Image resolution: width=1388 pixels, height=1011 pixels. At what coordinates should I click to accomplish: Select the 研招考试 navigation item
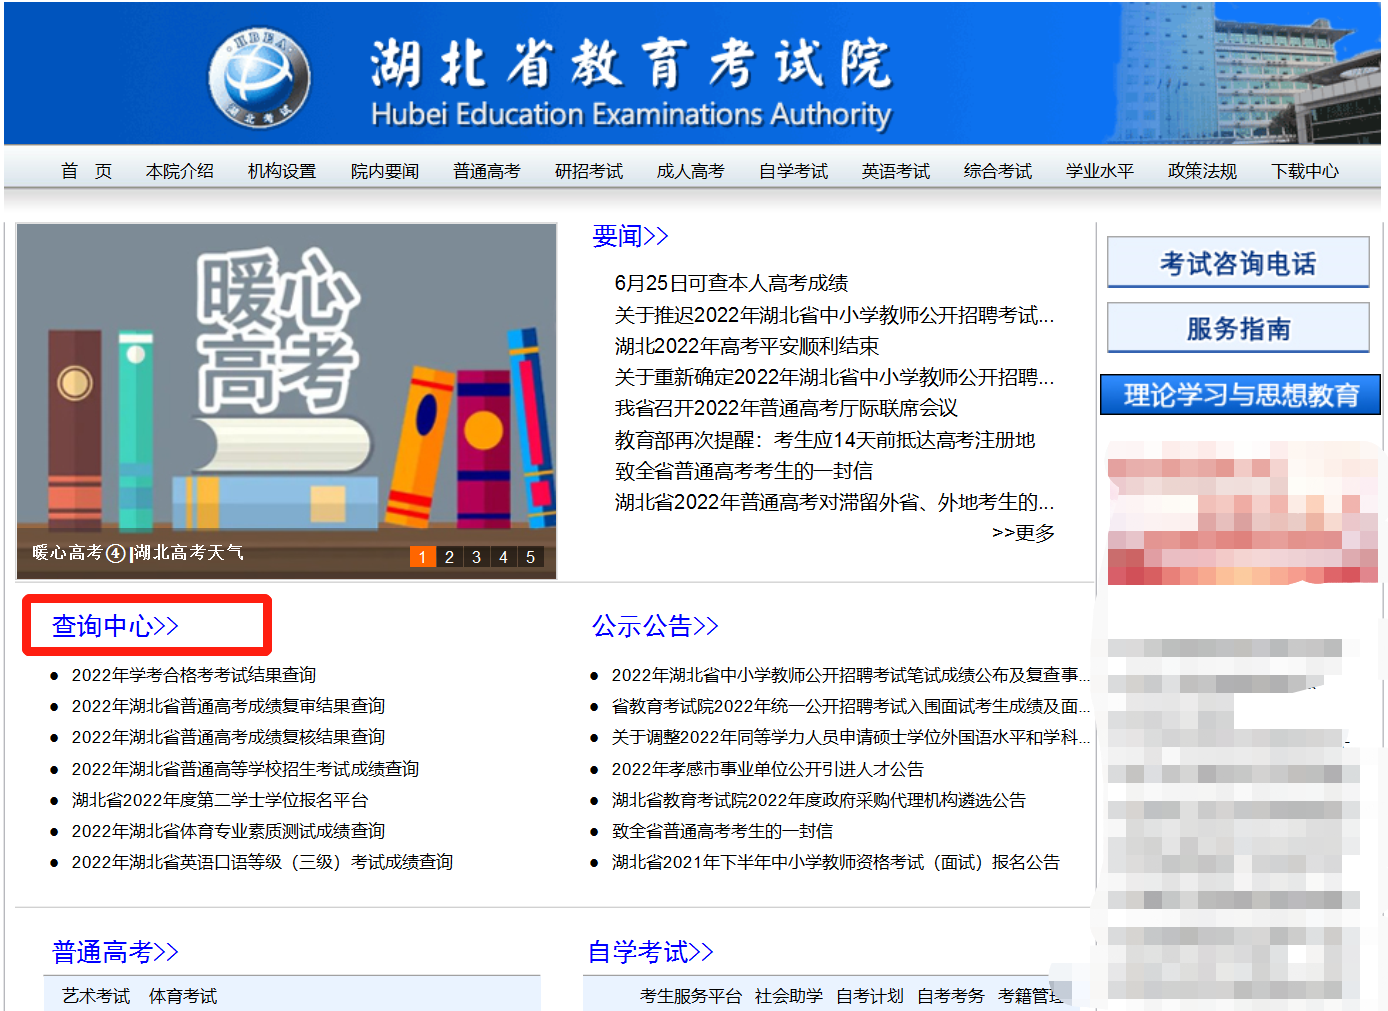coord(589,171)
